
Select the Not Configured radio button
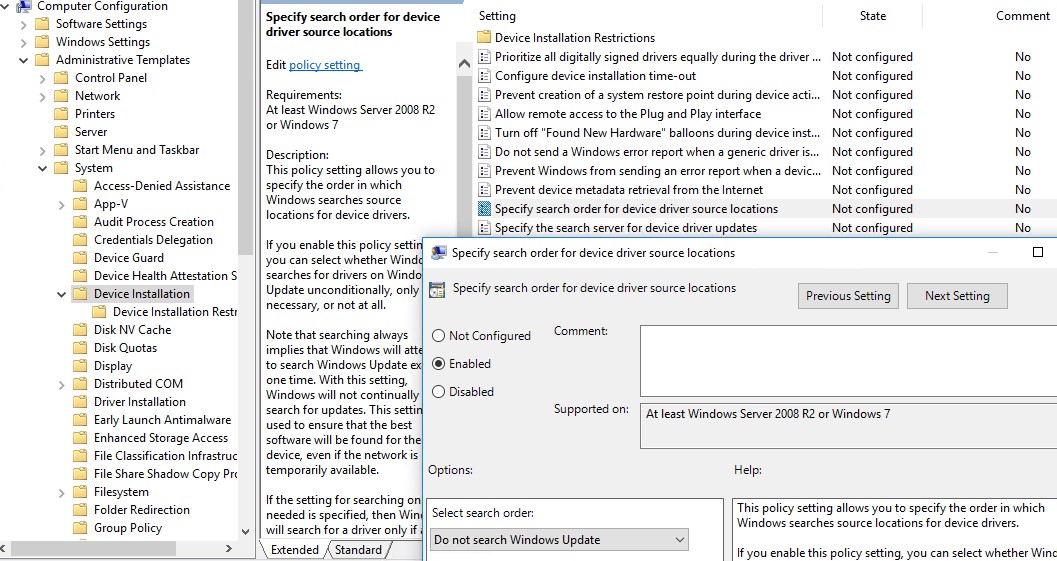point(438,336)
